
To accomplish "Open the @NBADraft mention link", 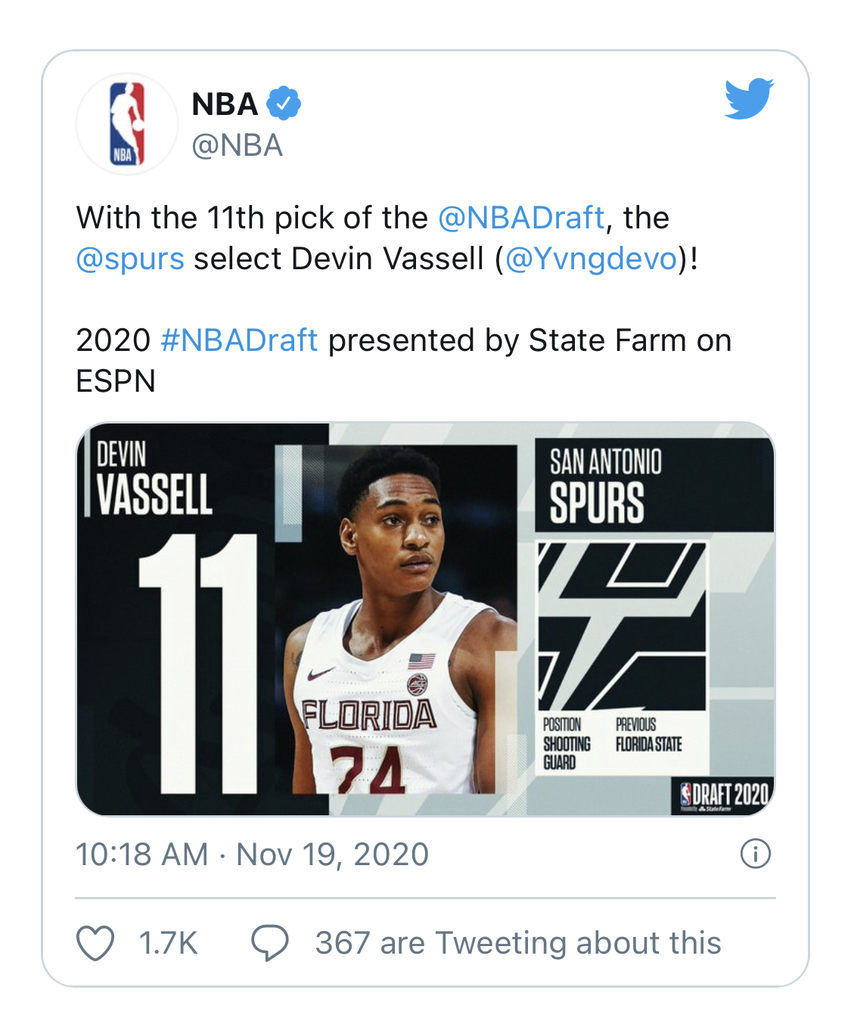I will [521, 217].
